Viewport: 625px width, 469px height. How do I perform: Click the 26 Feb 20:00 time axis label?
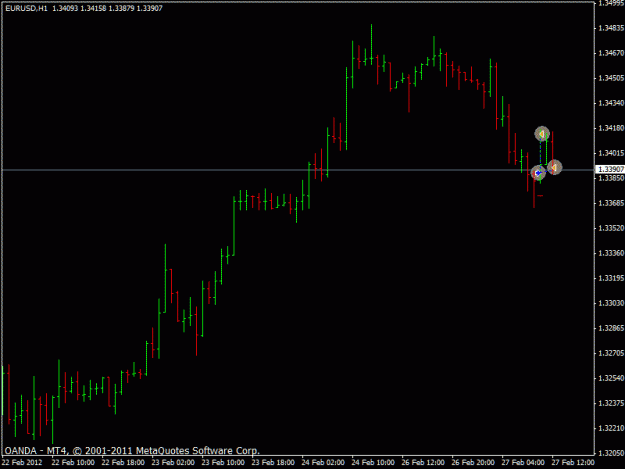tap(473, 463)
